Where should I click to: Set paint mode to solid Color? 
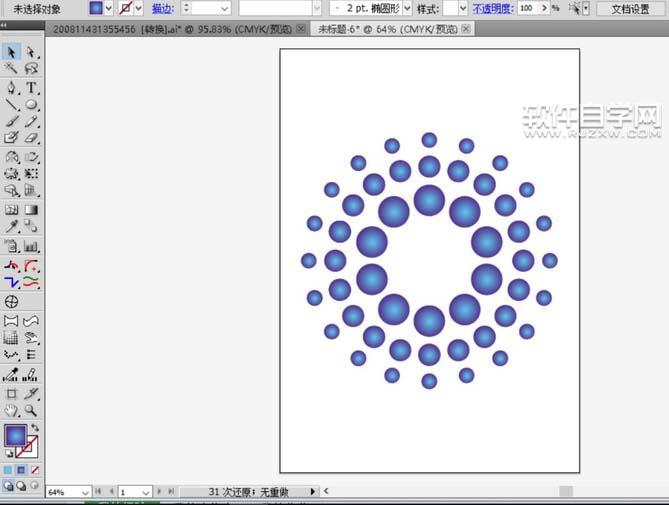click(x=8, y=470)
